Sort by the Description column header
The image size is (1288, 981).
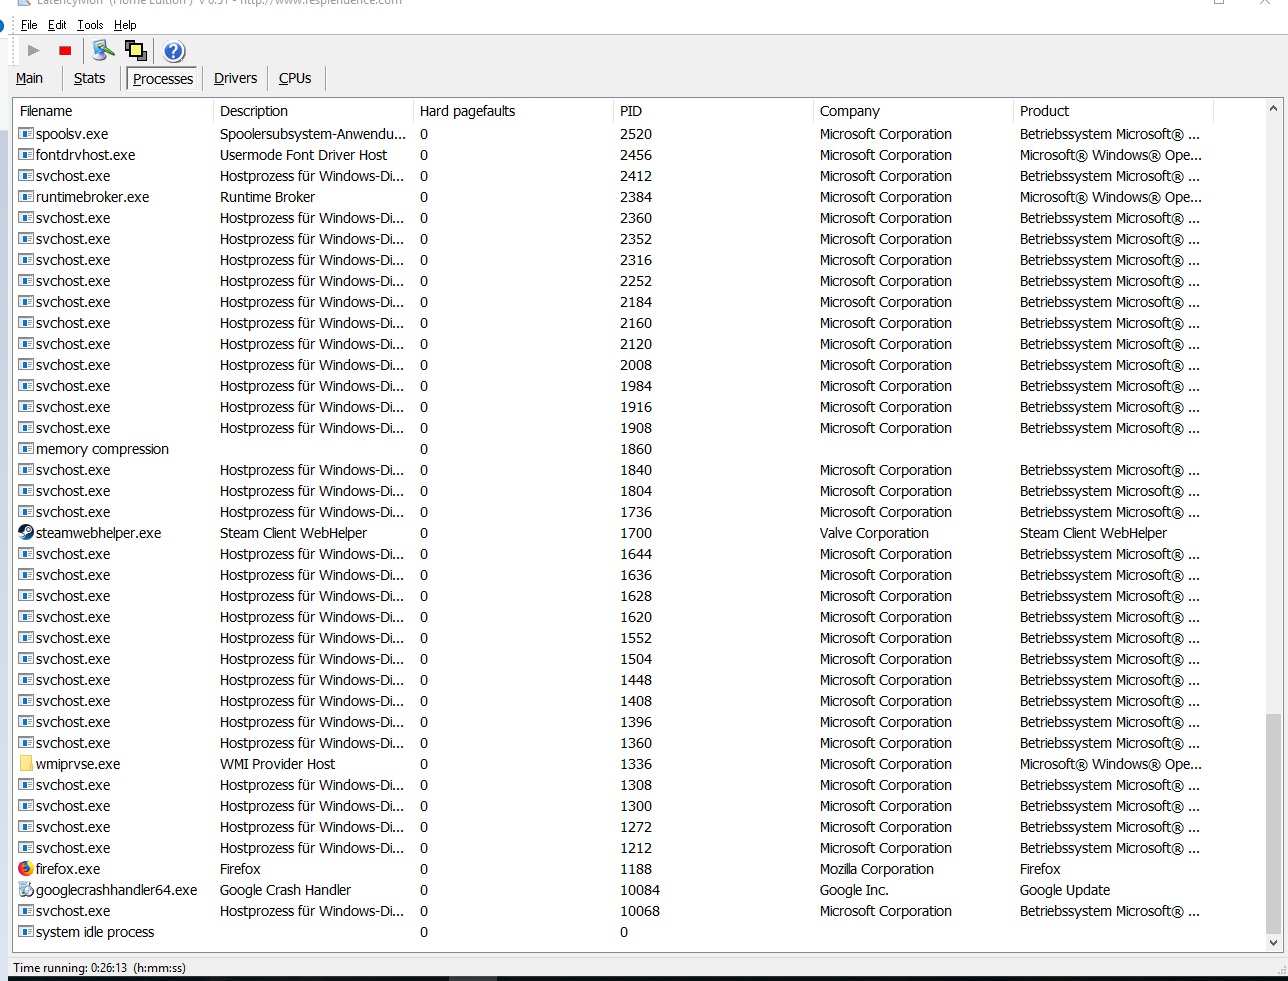(x=313, y=111)
